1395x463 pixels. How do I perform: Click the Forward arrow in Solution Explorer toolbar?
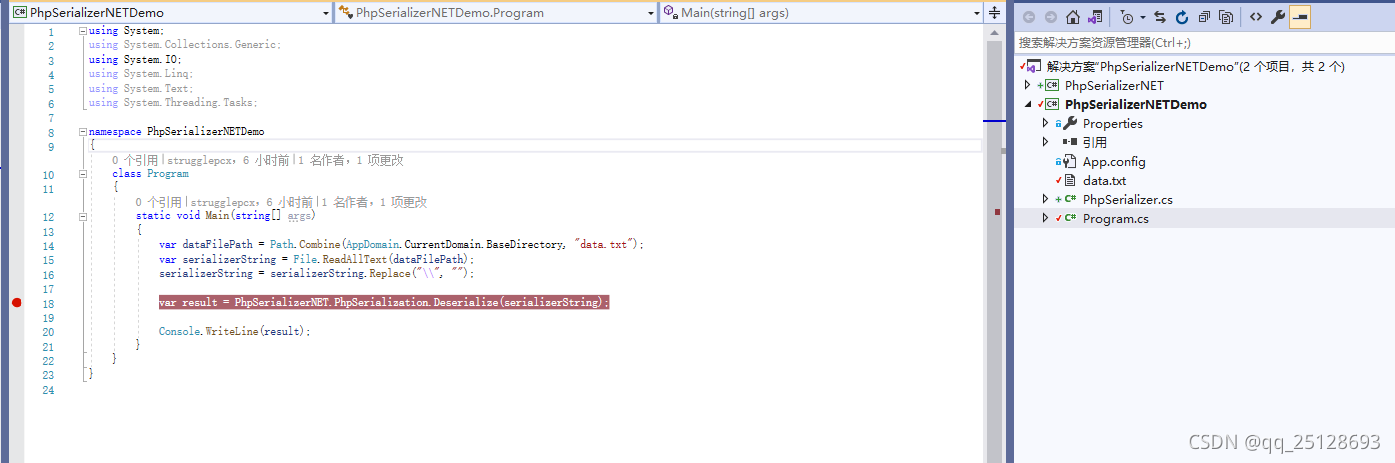1051,17
